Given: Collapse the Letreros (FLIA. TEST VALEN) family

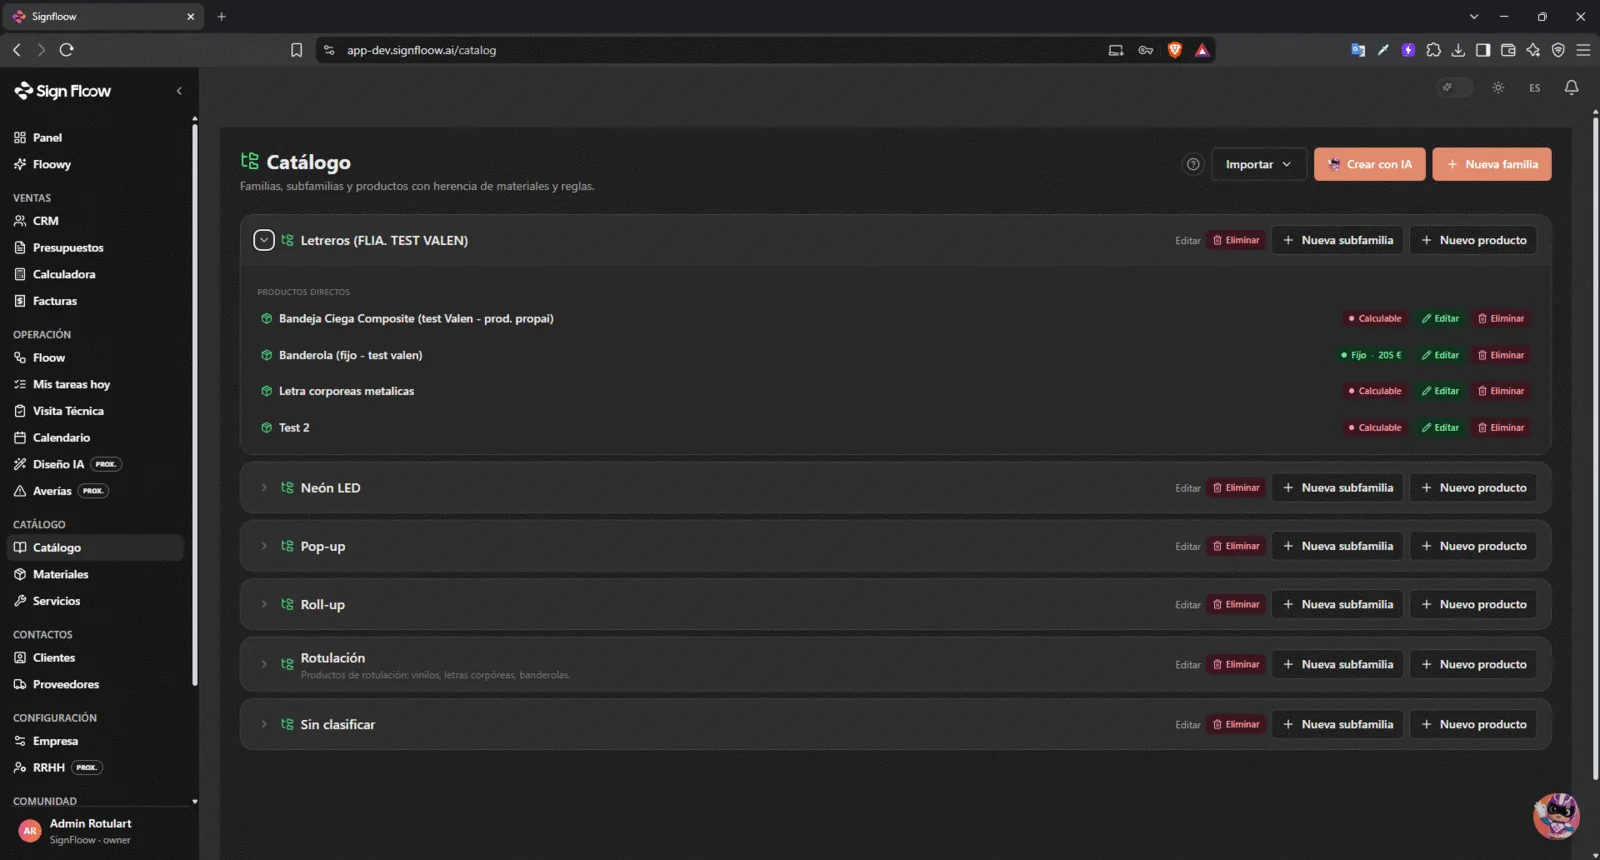Looking at the screenshot, I should pos(264,240).
